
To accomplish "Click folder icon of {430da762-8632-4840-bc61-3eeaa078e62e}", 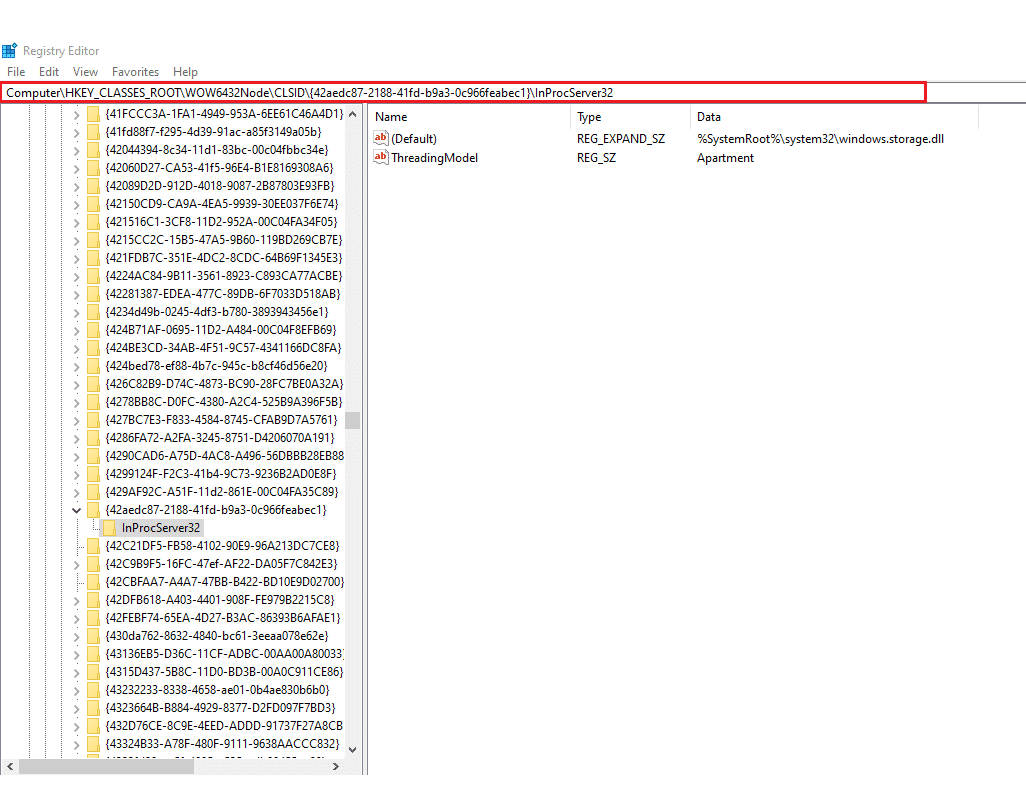I will pyautogui.click(x=93, y=635).
